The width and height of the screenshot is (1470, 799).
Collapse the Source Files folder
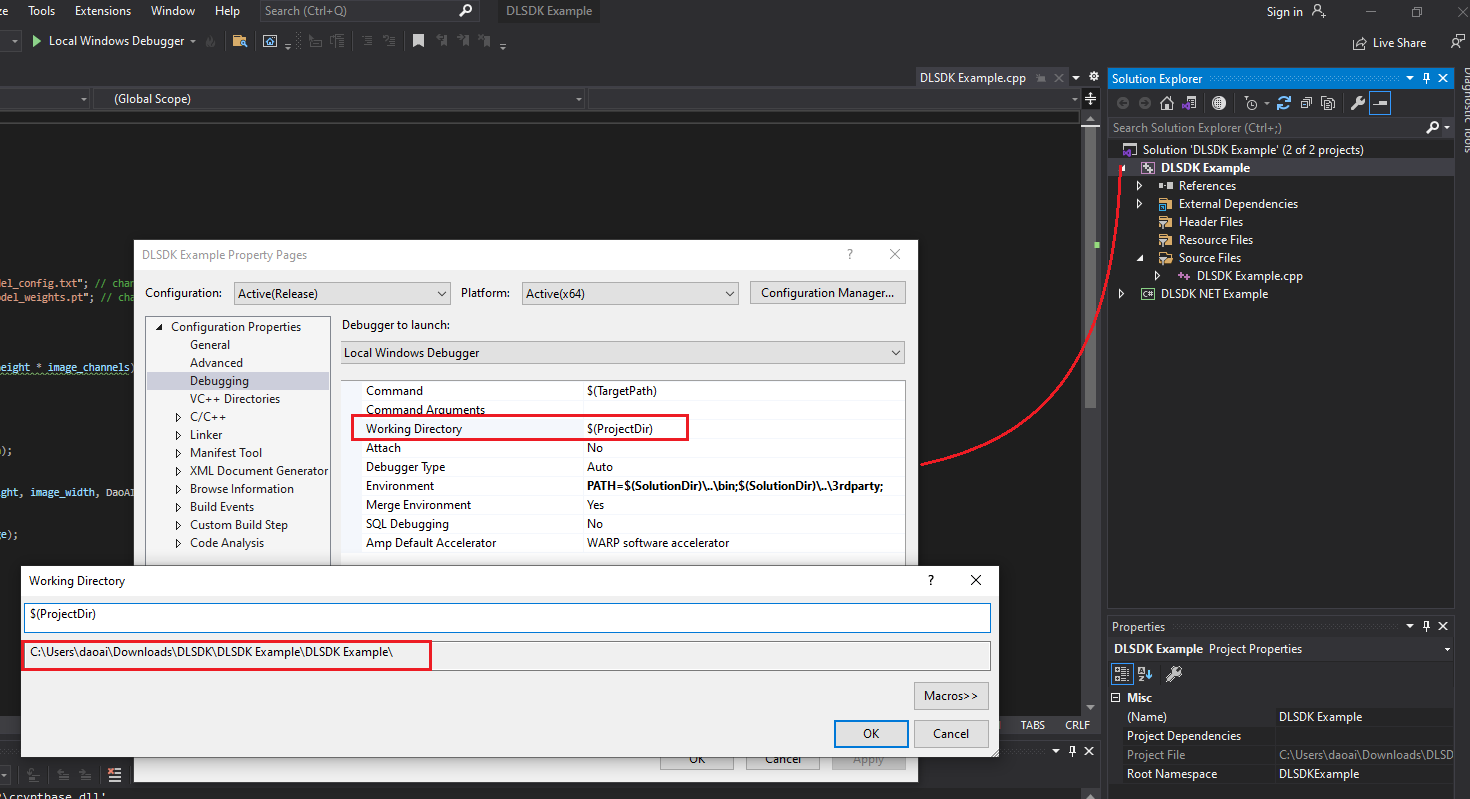(x=1139, y=258)
